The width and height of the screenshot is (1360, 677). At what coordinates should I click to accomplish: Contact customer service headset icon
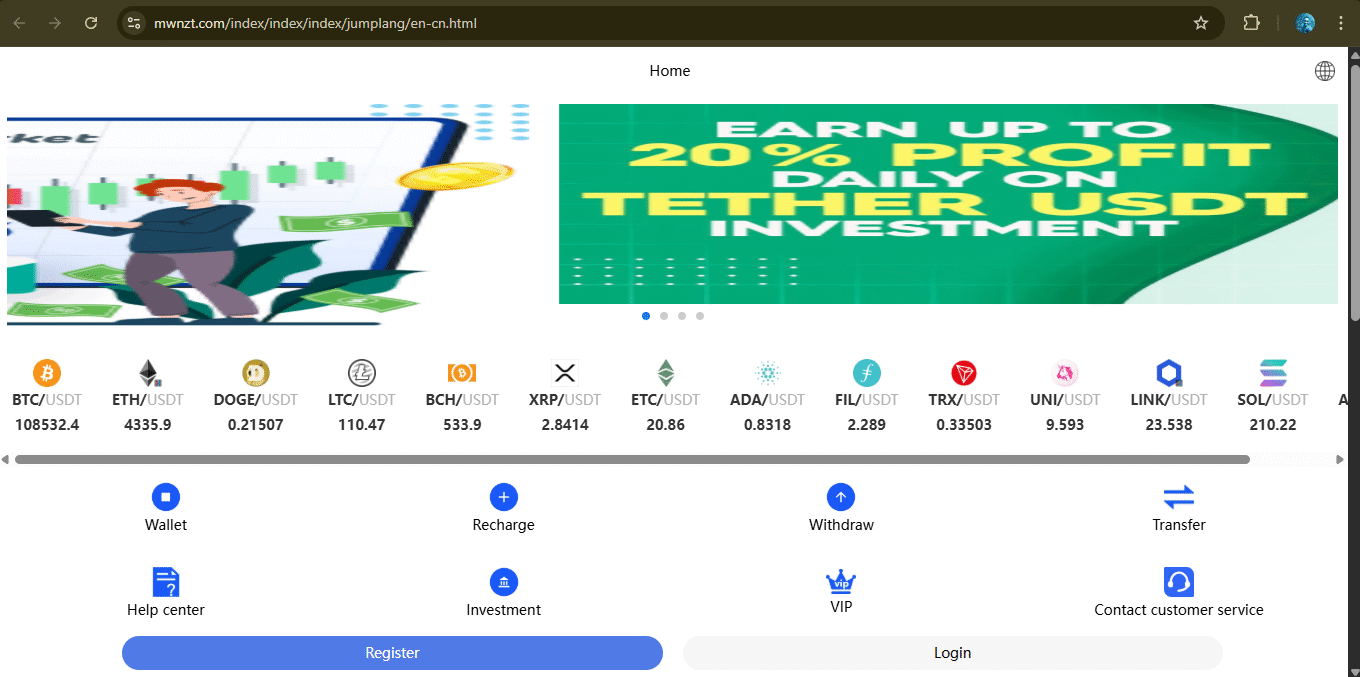point(1179,582)
